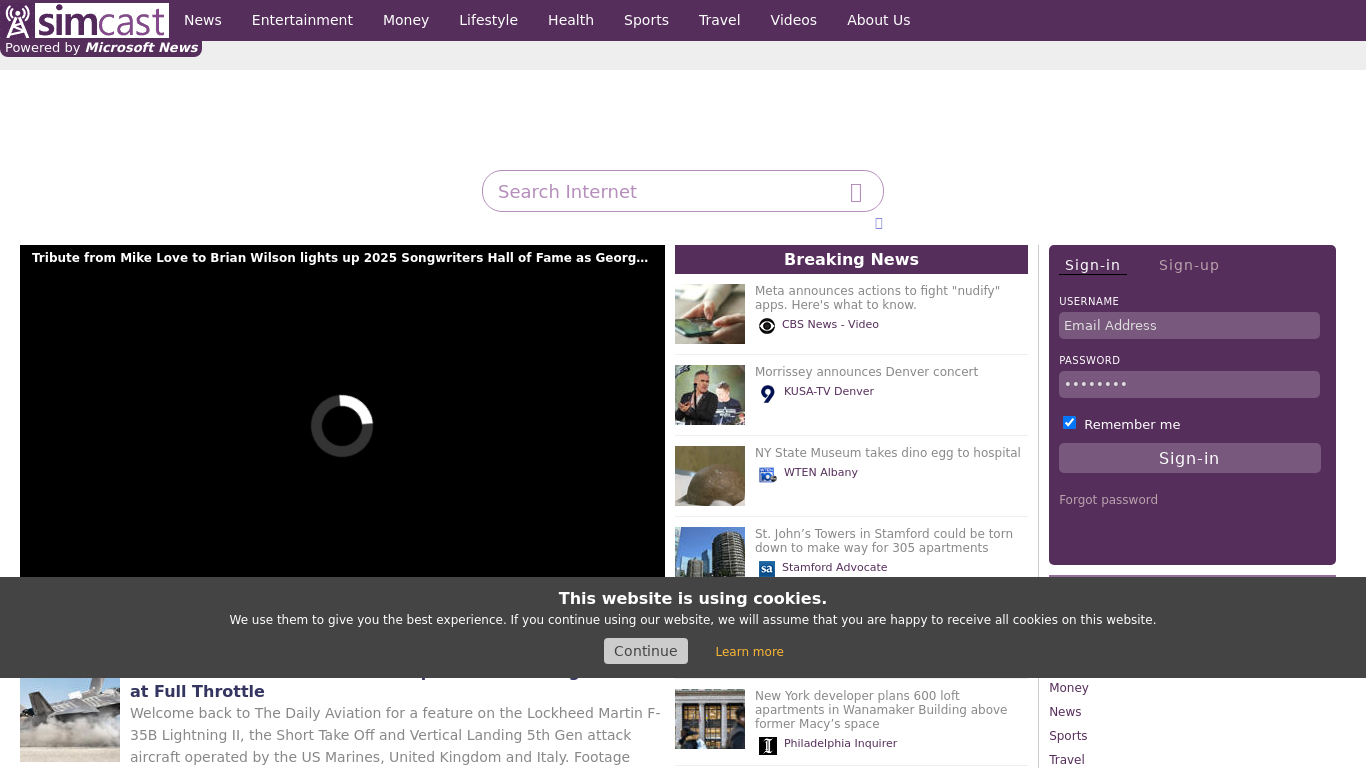1366x768 pixels.
Task: Open the Meta nudify apps article
Action: [877, 298]
